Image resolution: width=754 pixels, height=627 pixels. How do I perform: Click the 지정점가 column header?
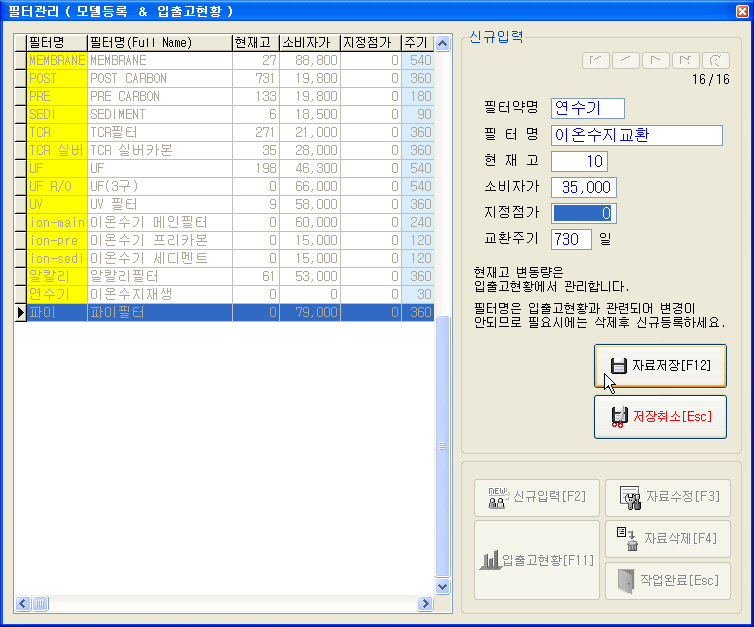(x=371, y=43)
